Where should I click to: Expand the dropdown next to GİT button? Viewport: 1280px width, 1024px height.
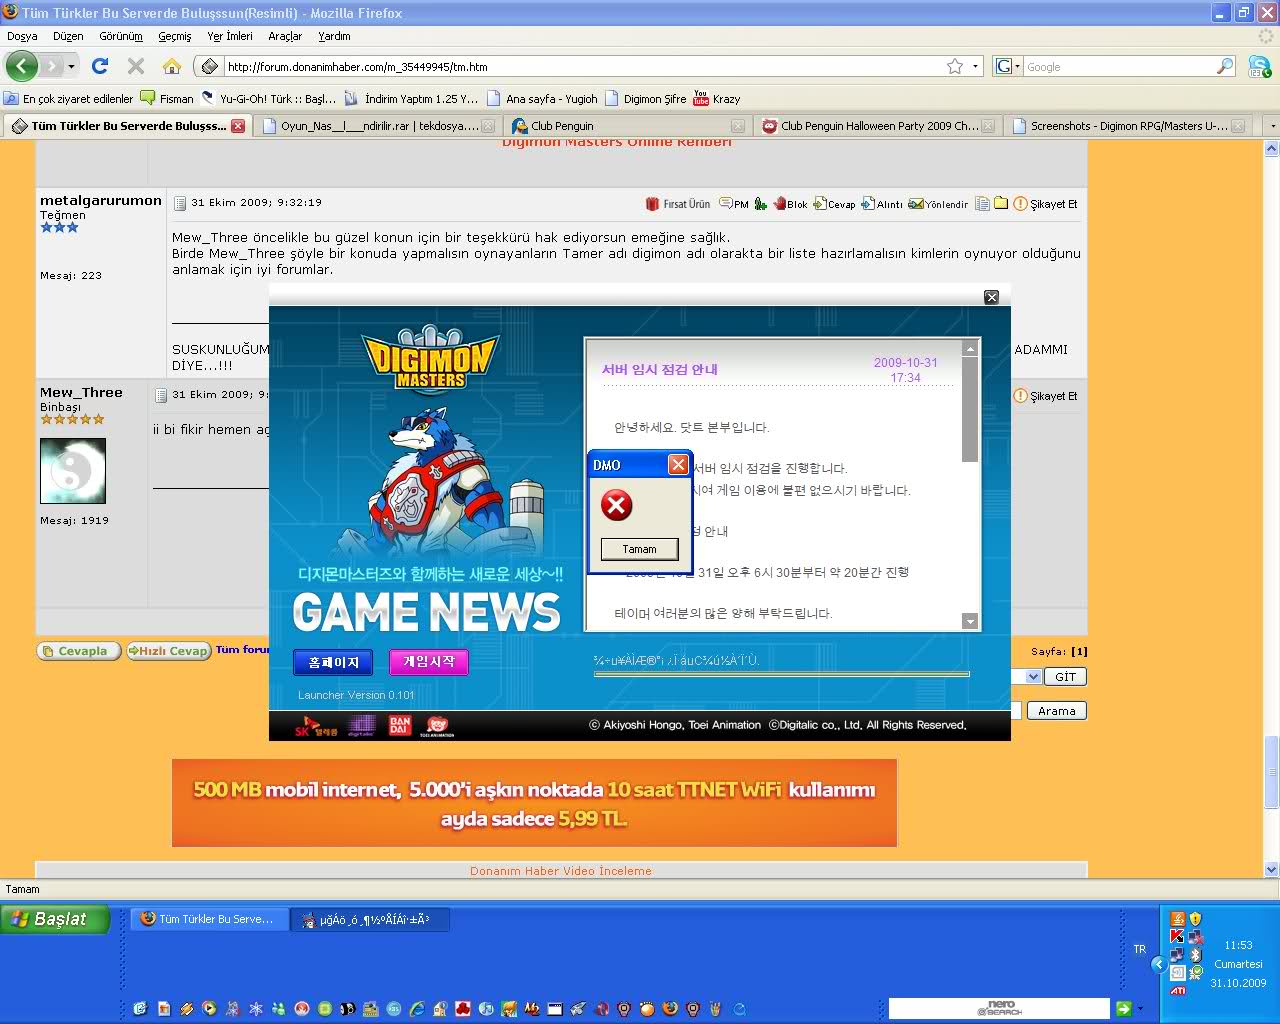pyautogui.click(x=1034, y=677)
